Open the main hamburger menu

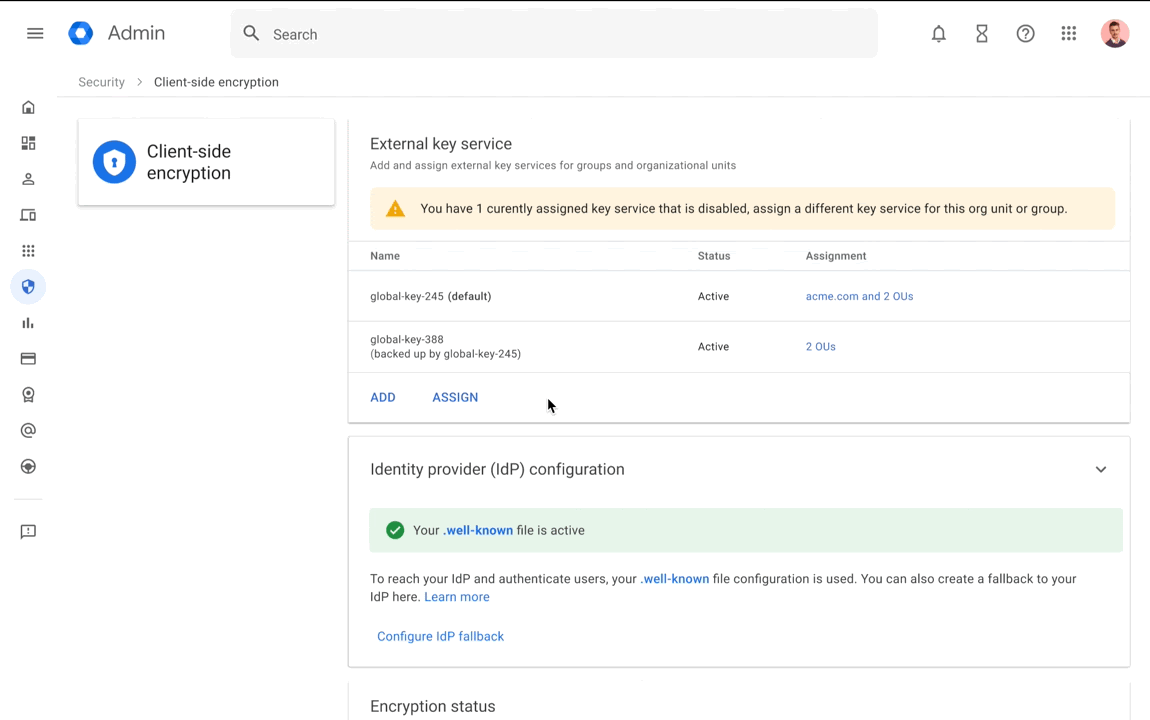[x=35, y=33]
